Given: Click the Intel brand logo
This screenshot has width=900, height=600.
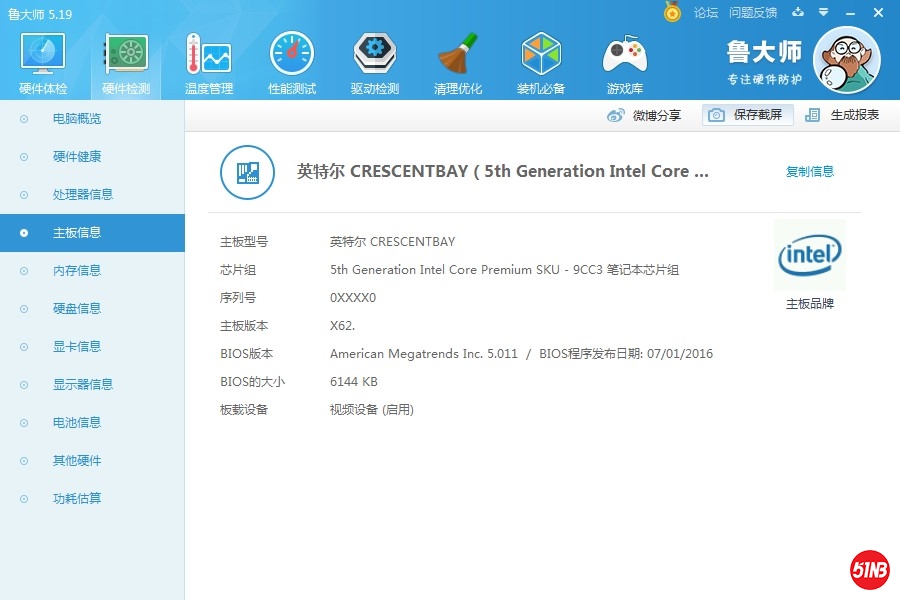Looking at the screenshot, I should click(810, 255).
